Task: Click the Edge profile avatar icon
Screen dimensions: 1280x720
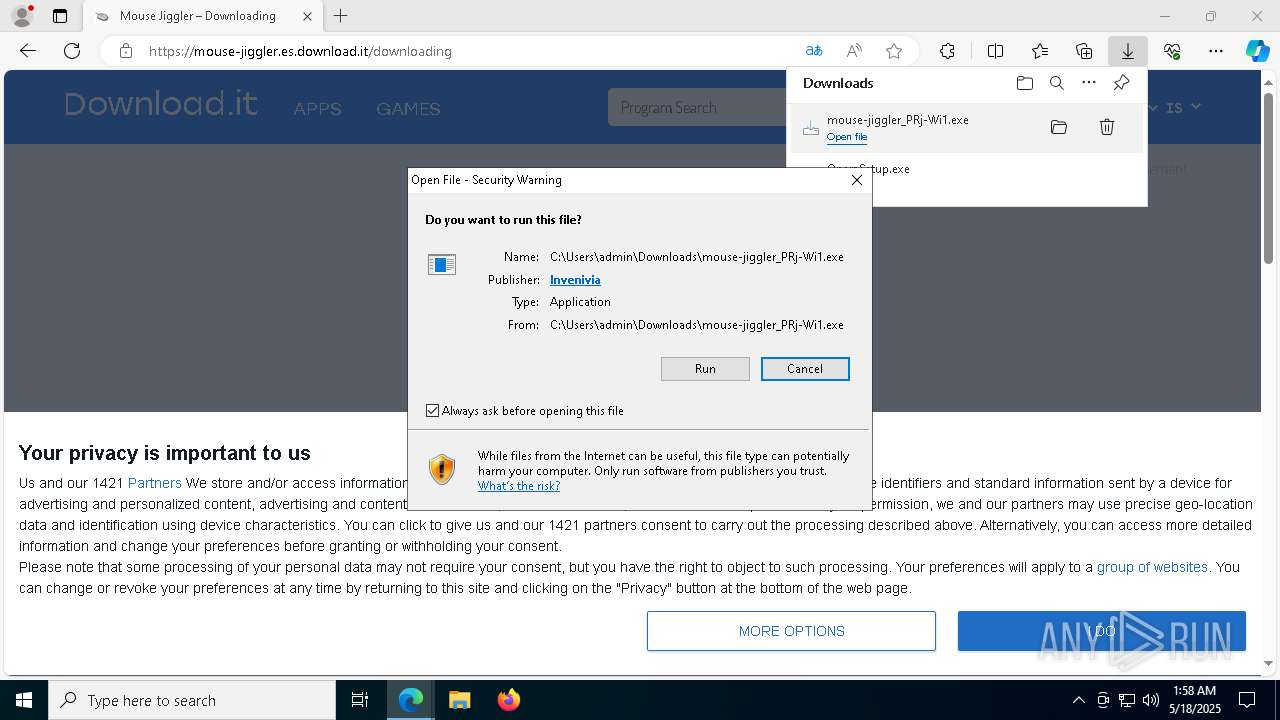Action: (22, 16)
